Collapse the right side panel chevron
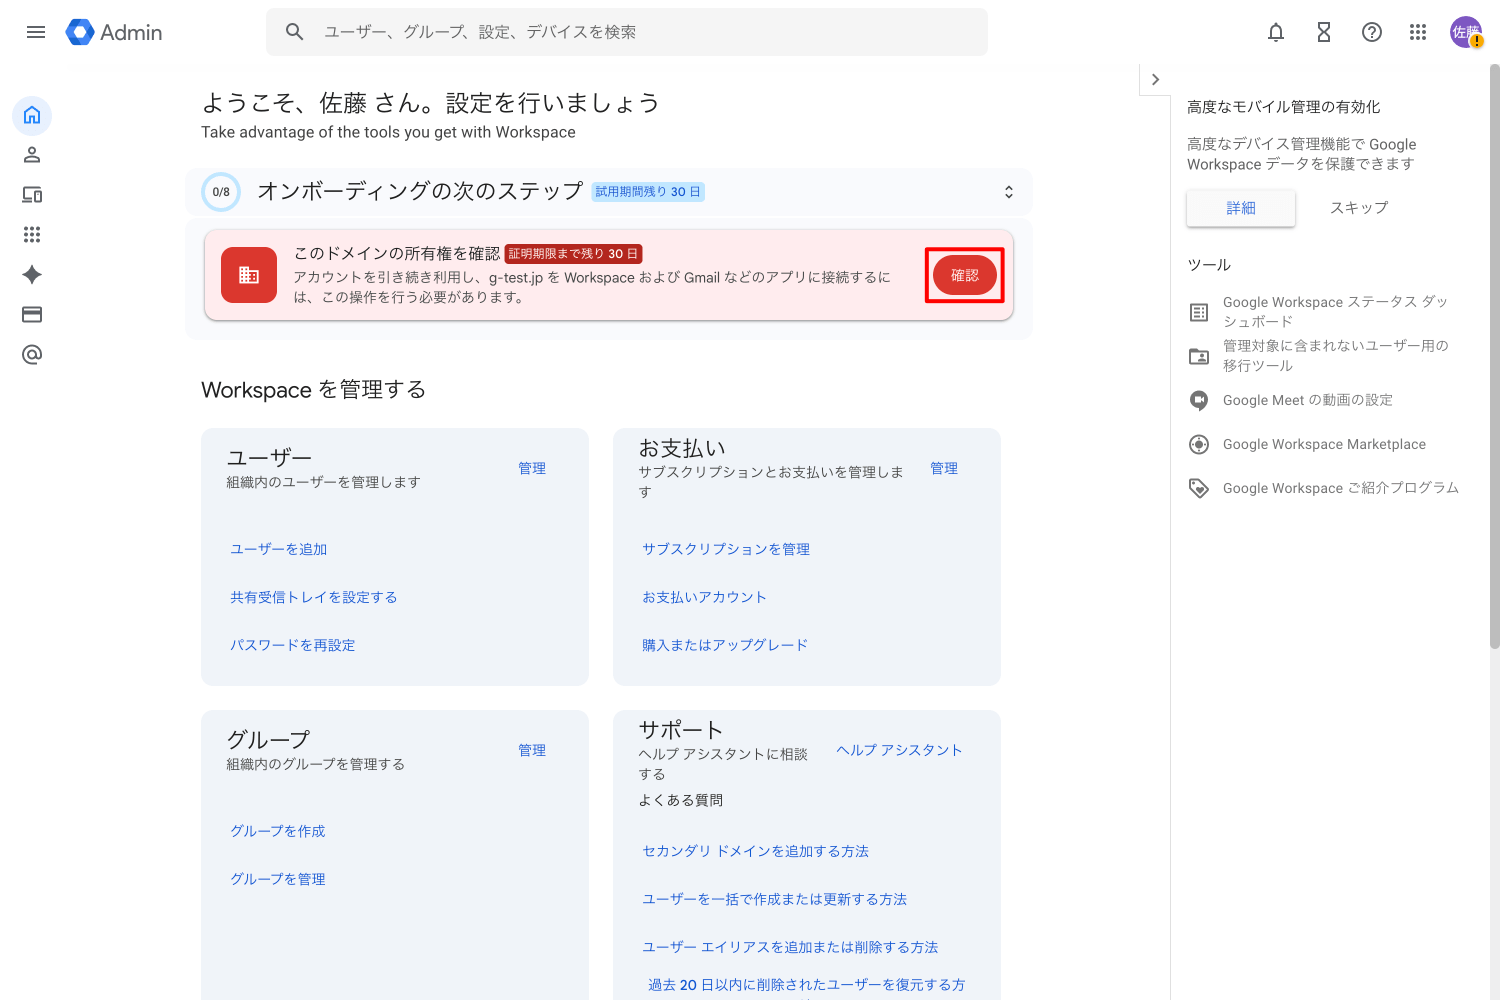1500x1000 pixels. [x=1155, y=80]
